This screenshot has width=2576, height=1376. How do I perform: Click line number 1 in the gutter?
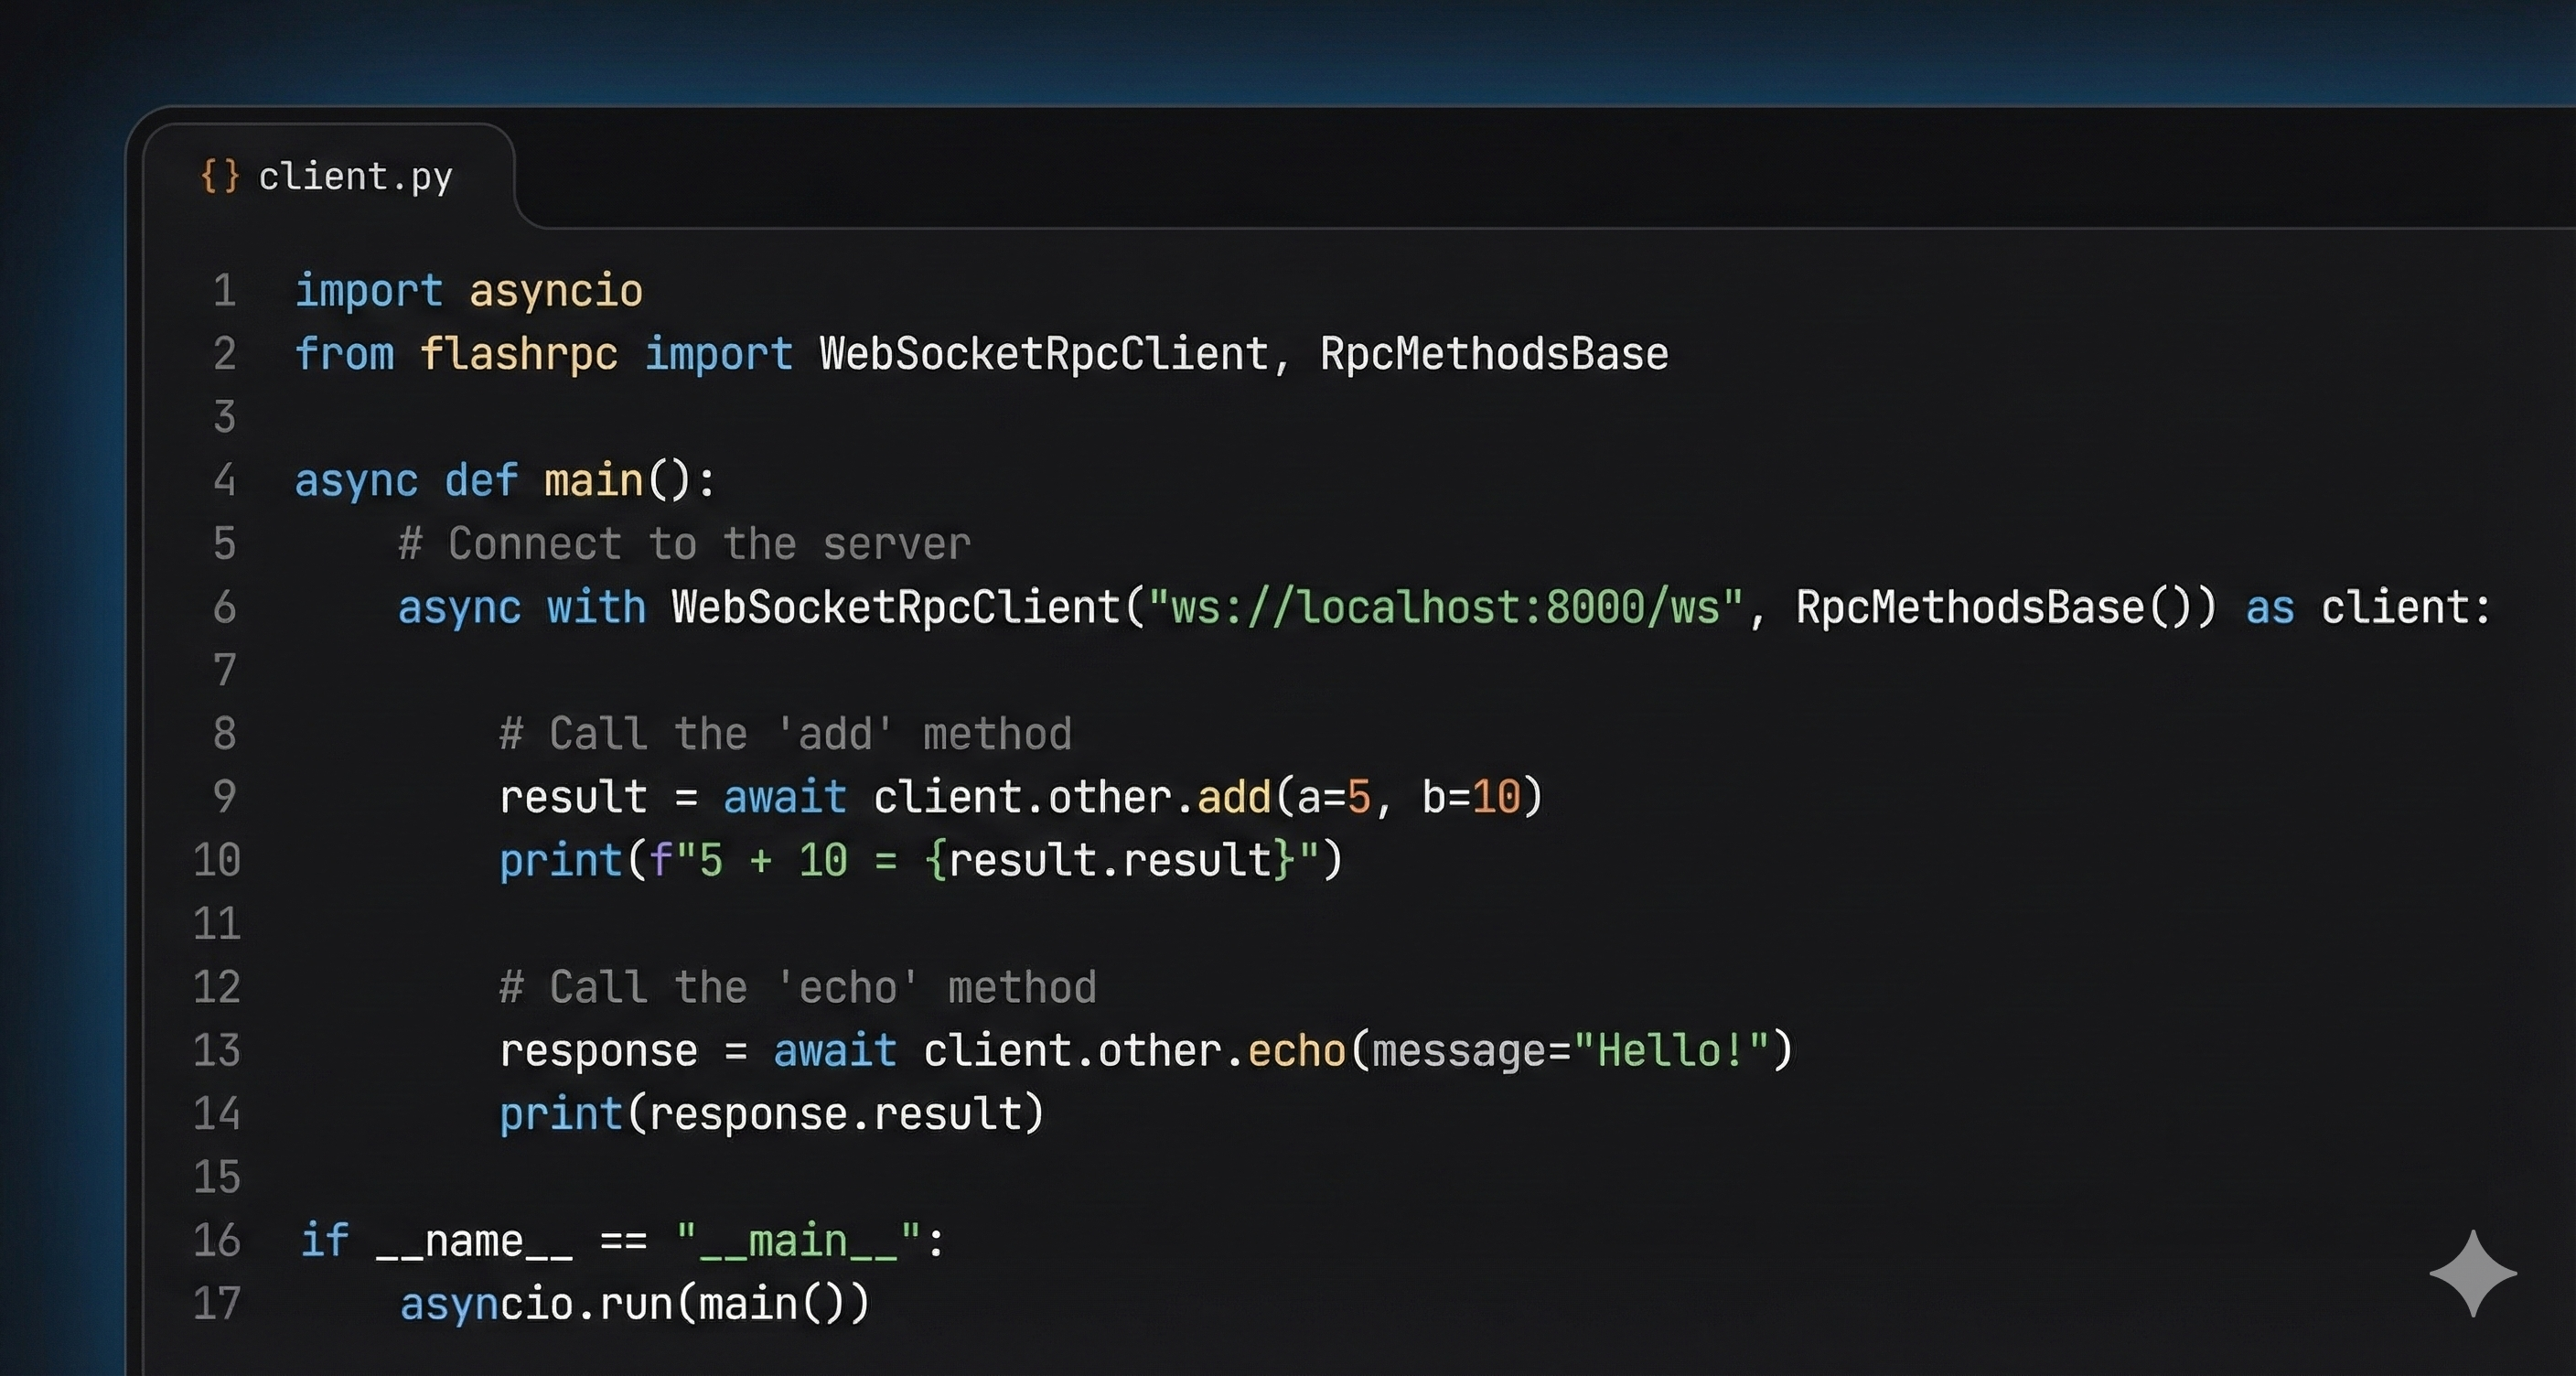[x=224, y=291]
